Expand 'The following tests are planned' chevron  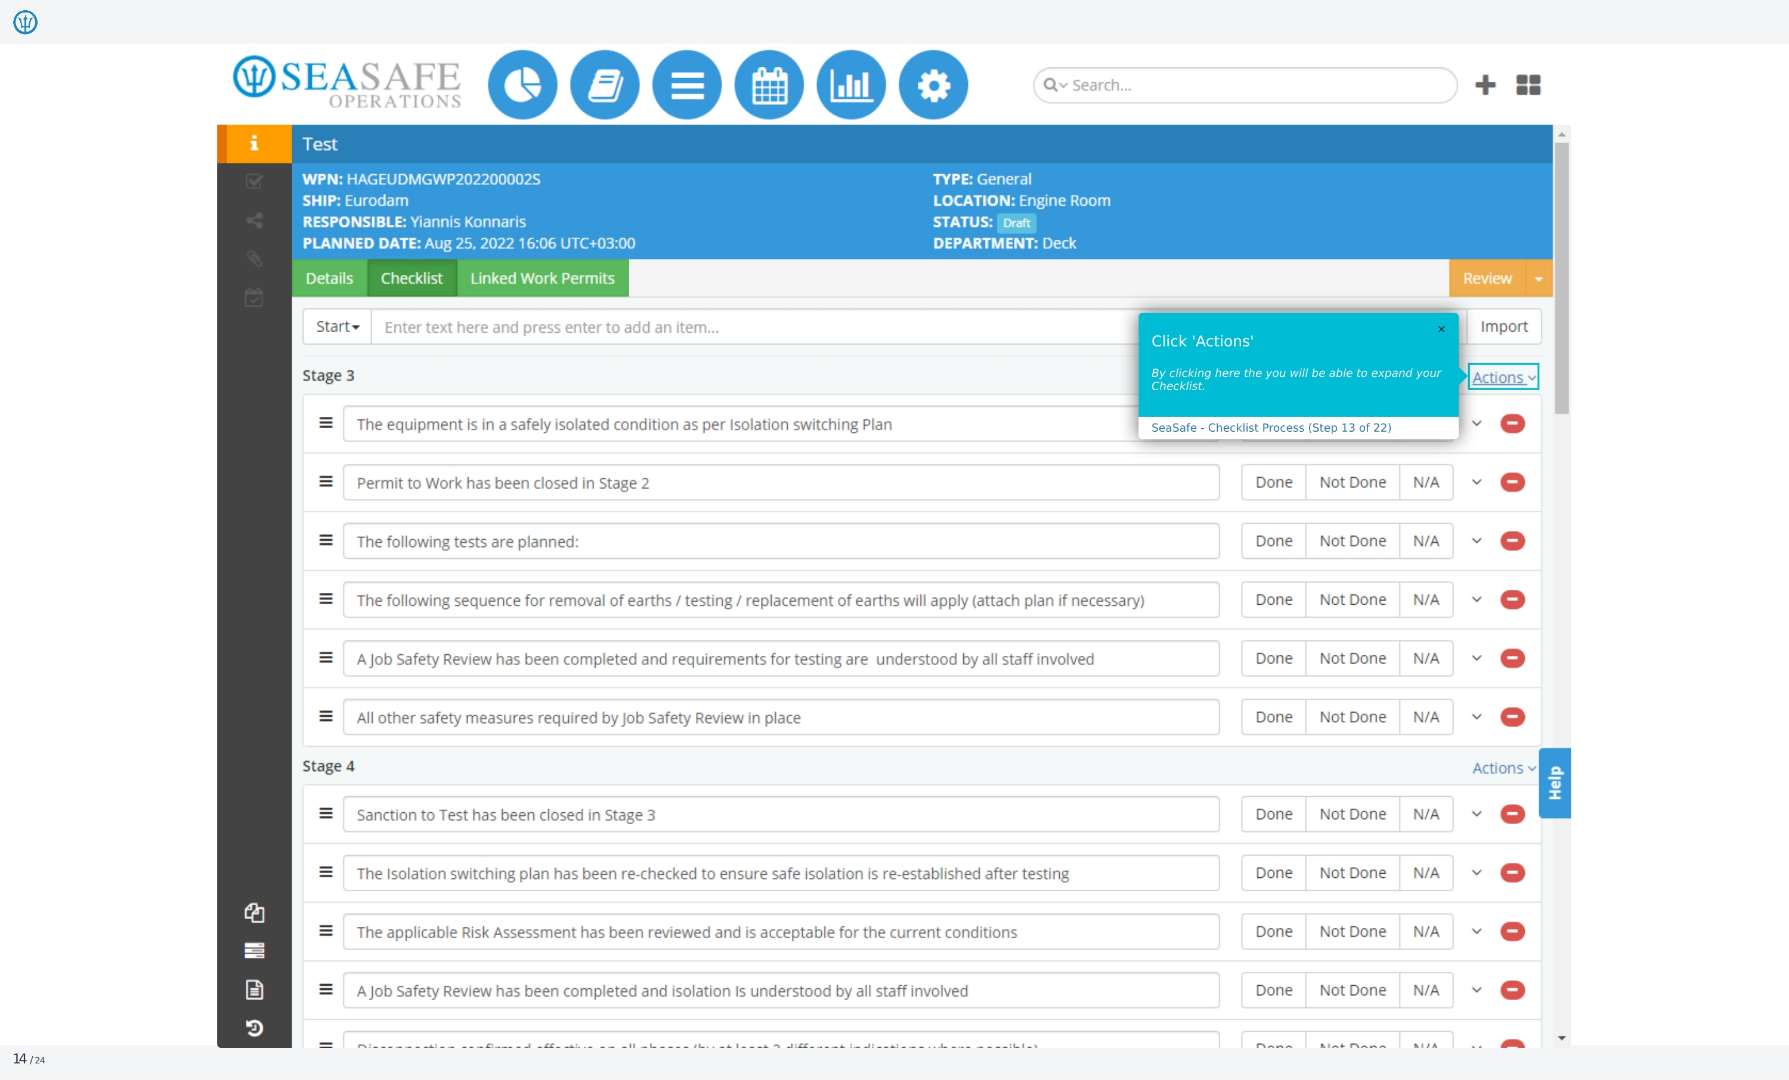[x=1476, y=541]
